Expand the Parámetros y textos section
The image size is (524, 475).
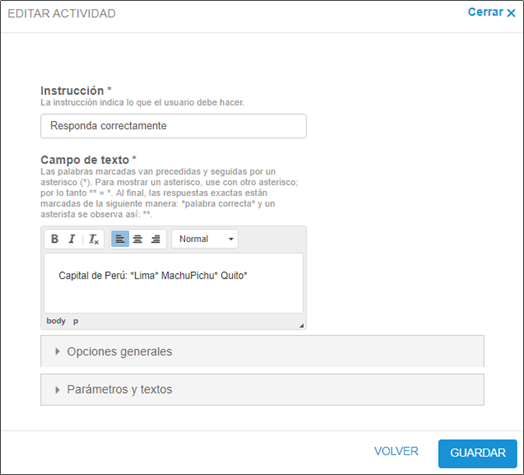pos(262,389)
